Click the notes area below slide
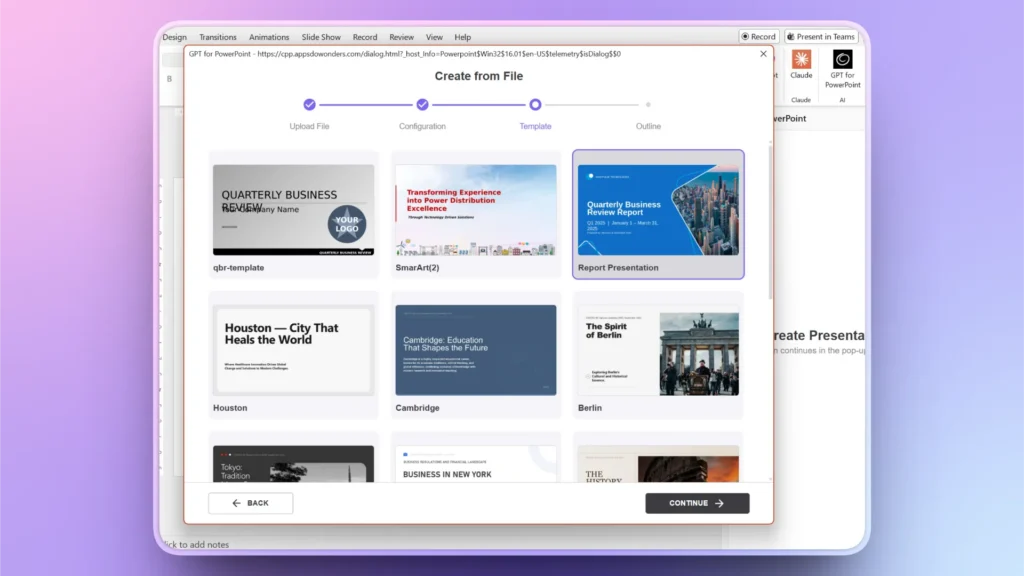The width and height of the screenshot is (1024, 576). pos(196,544)
